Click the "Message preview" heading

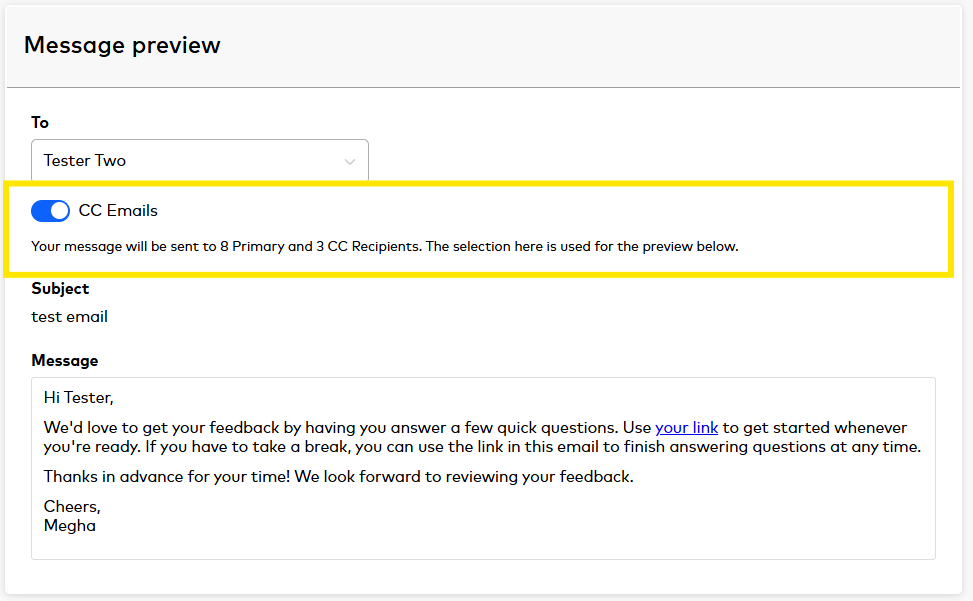(x=122, y=45)
